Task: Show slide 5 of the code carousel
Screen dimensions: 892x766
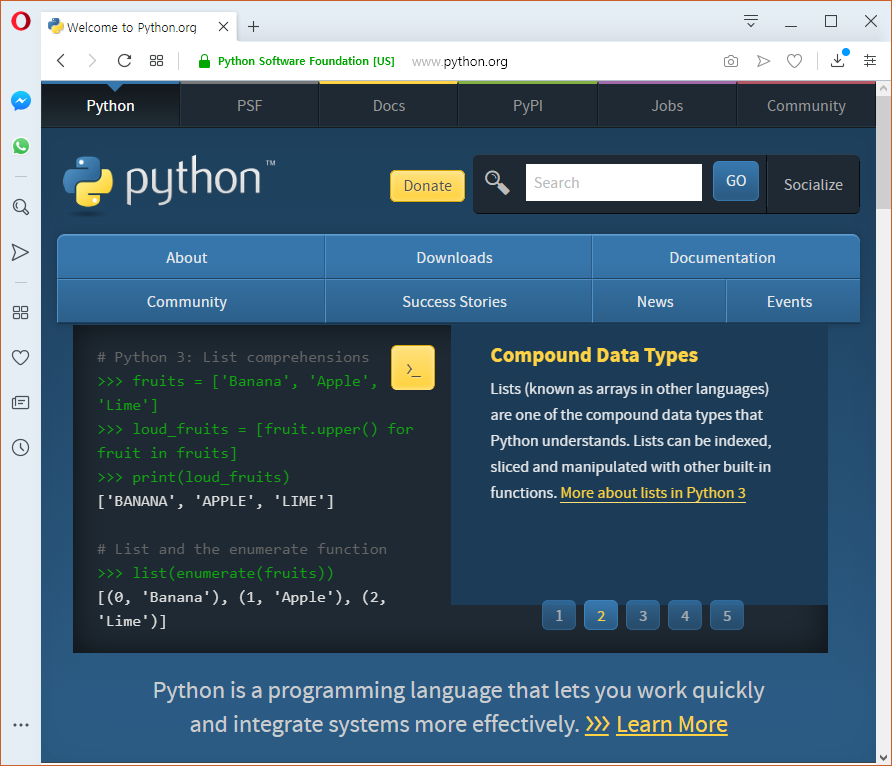Action: click(727, 615)
